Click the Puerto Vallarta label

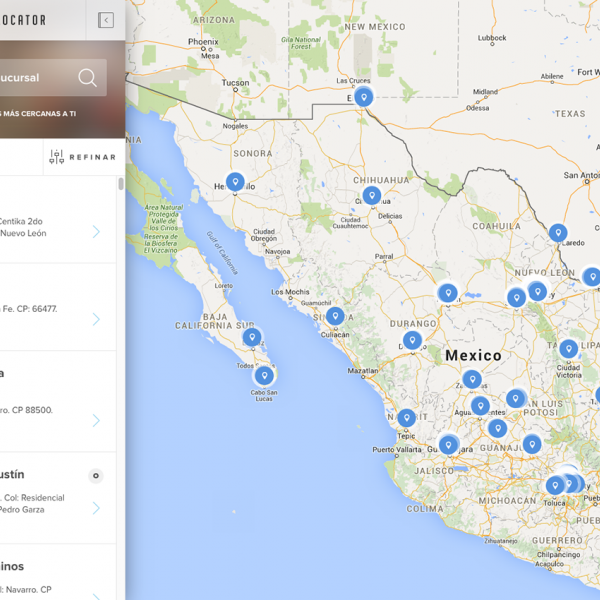(397, 450)
